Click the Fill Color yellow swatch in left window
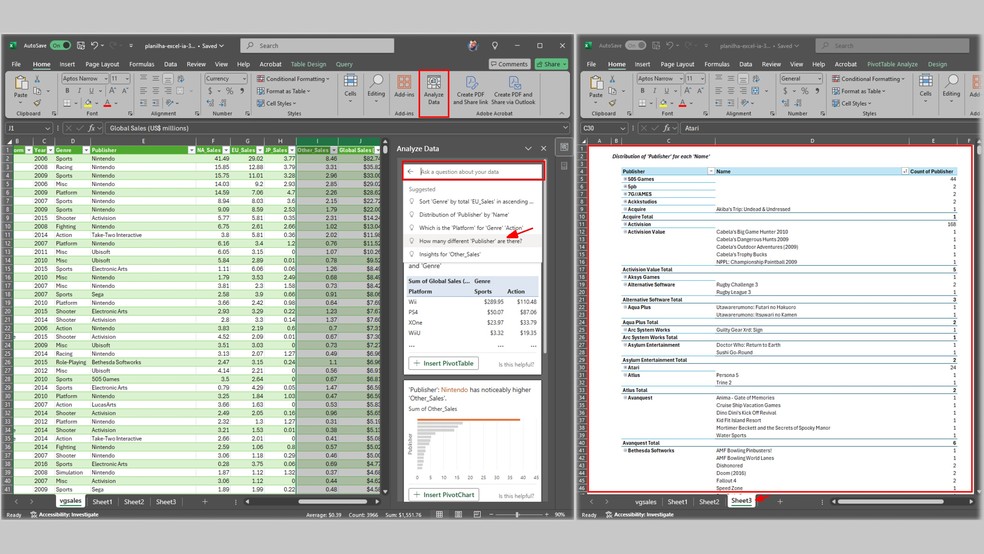Image resolution: width=984 pixels, height=554 pixels. coord(88,103)
